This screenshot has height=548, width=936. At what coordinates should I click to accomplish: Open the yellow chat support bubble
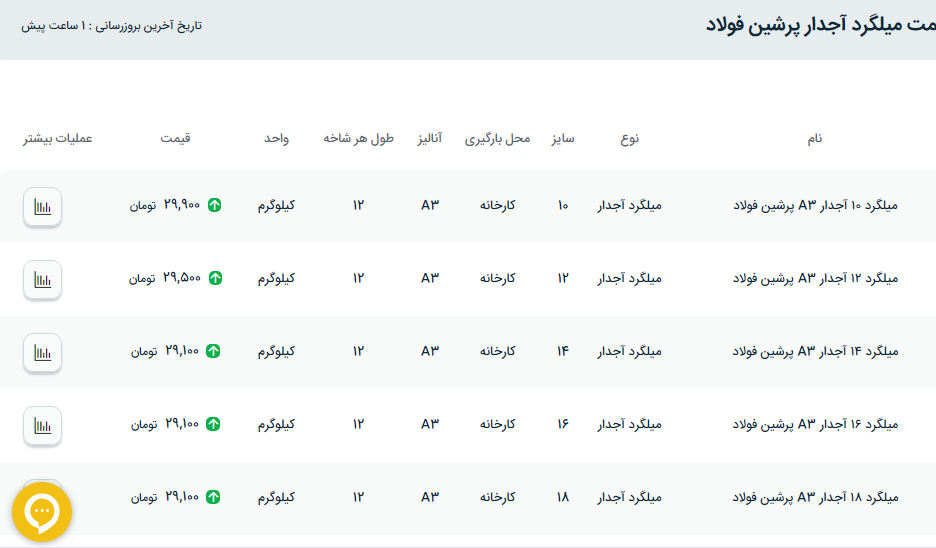point(42,512)
